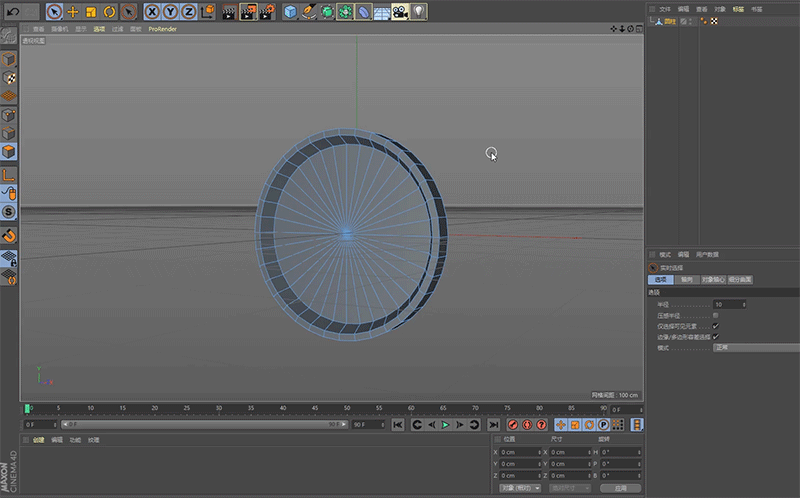Go to end of animation
The width and height of the screenshot is (800, 498).
point(493,425)
